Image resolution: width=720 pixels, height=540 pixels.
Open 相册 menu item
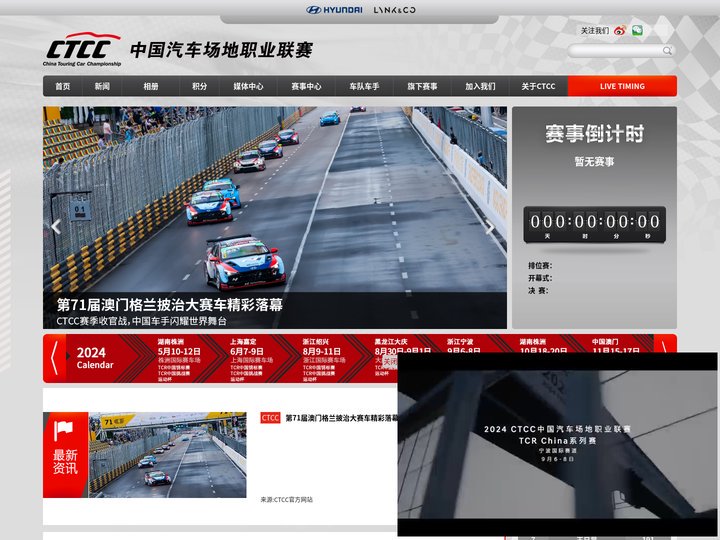(151, 86)
